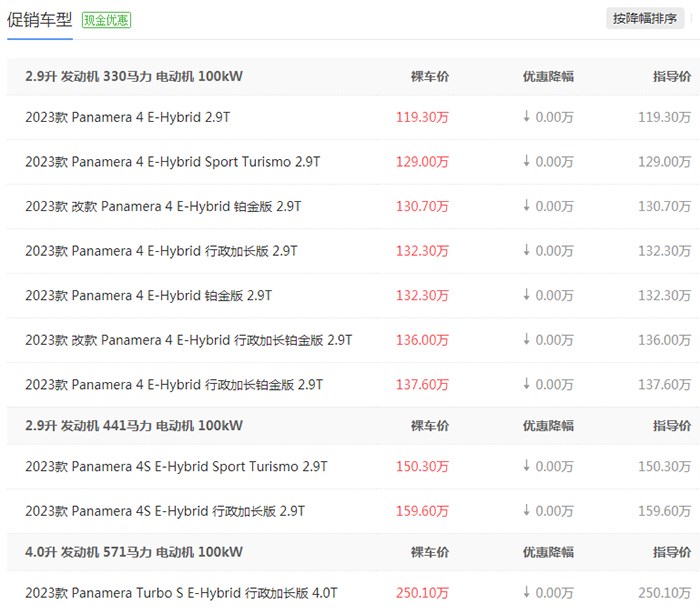Screen dimensions: 700x614
Task: Click the red 150.30万 bare car price
Action: pos(422,467)
